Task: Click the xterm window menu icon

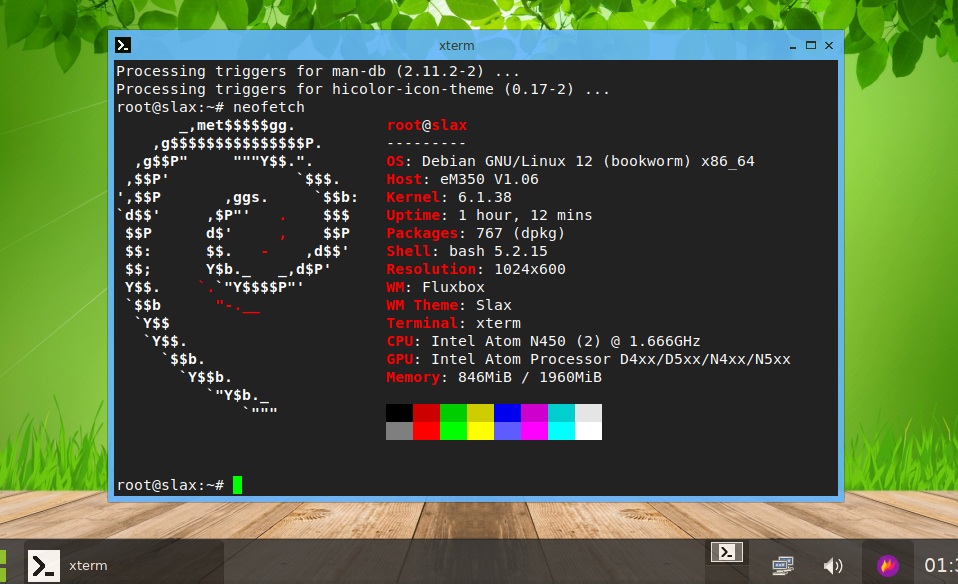Action: coord(123,45)
